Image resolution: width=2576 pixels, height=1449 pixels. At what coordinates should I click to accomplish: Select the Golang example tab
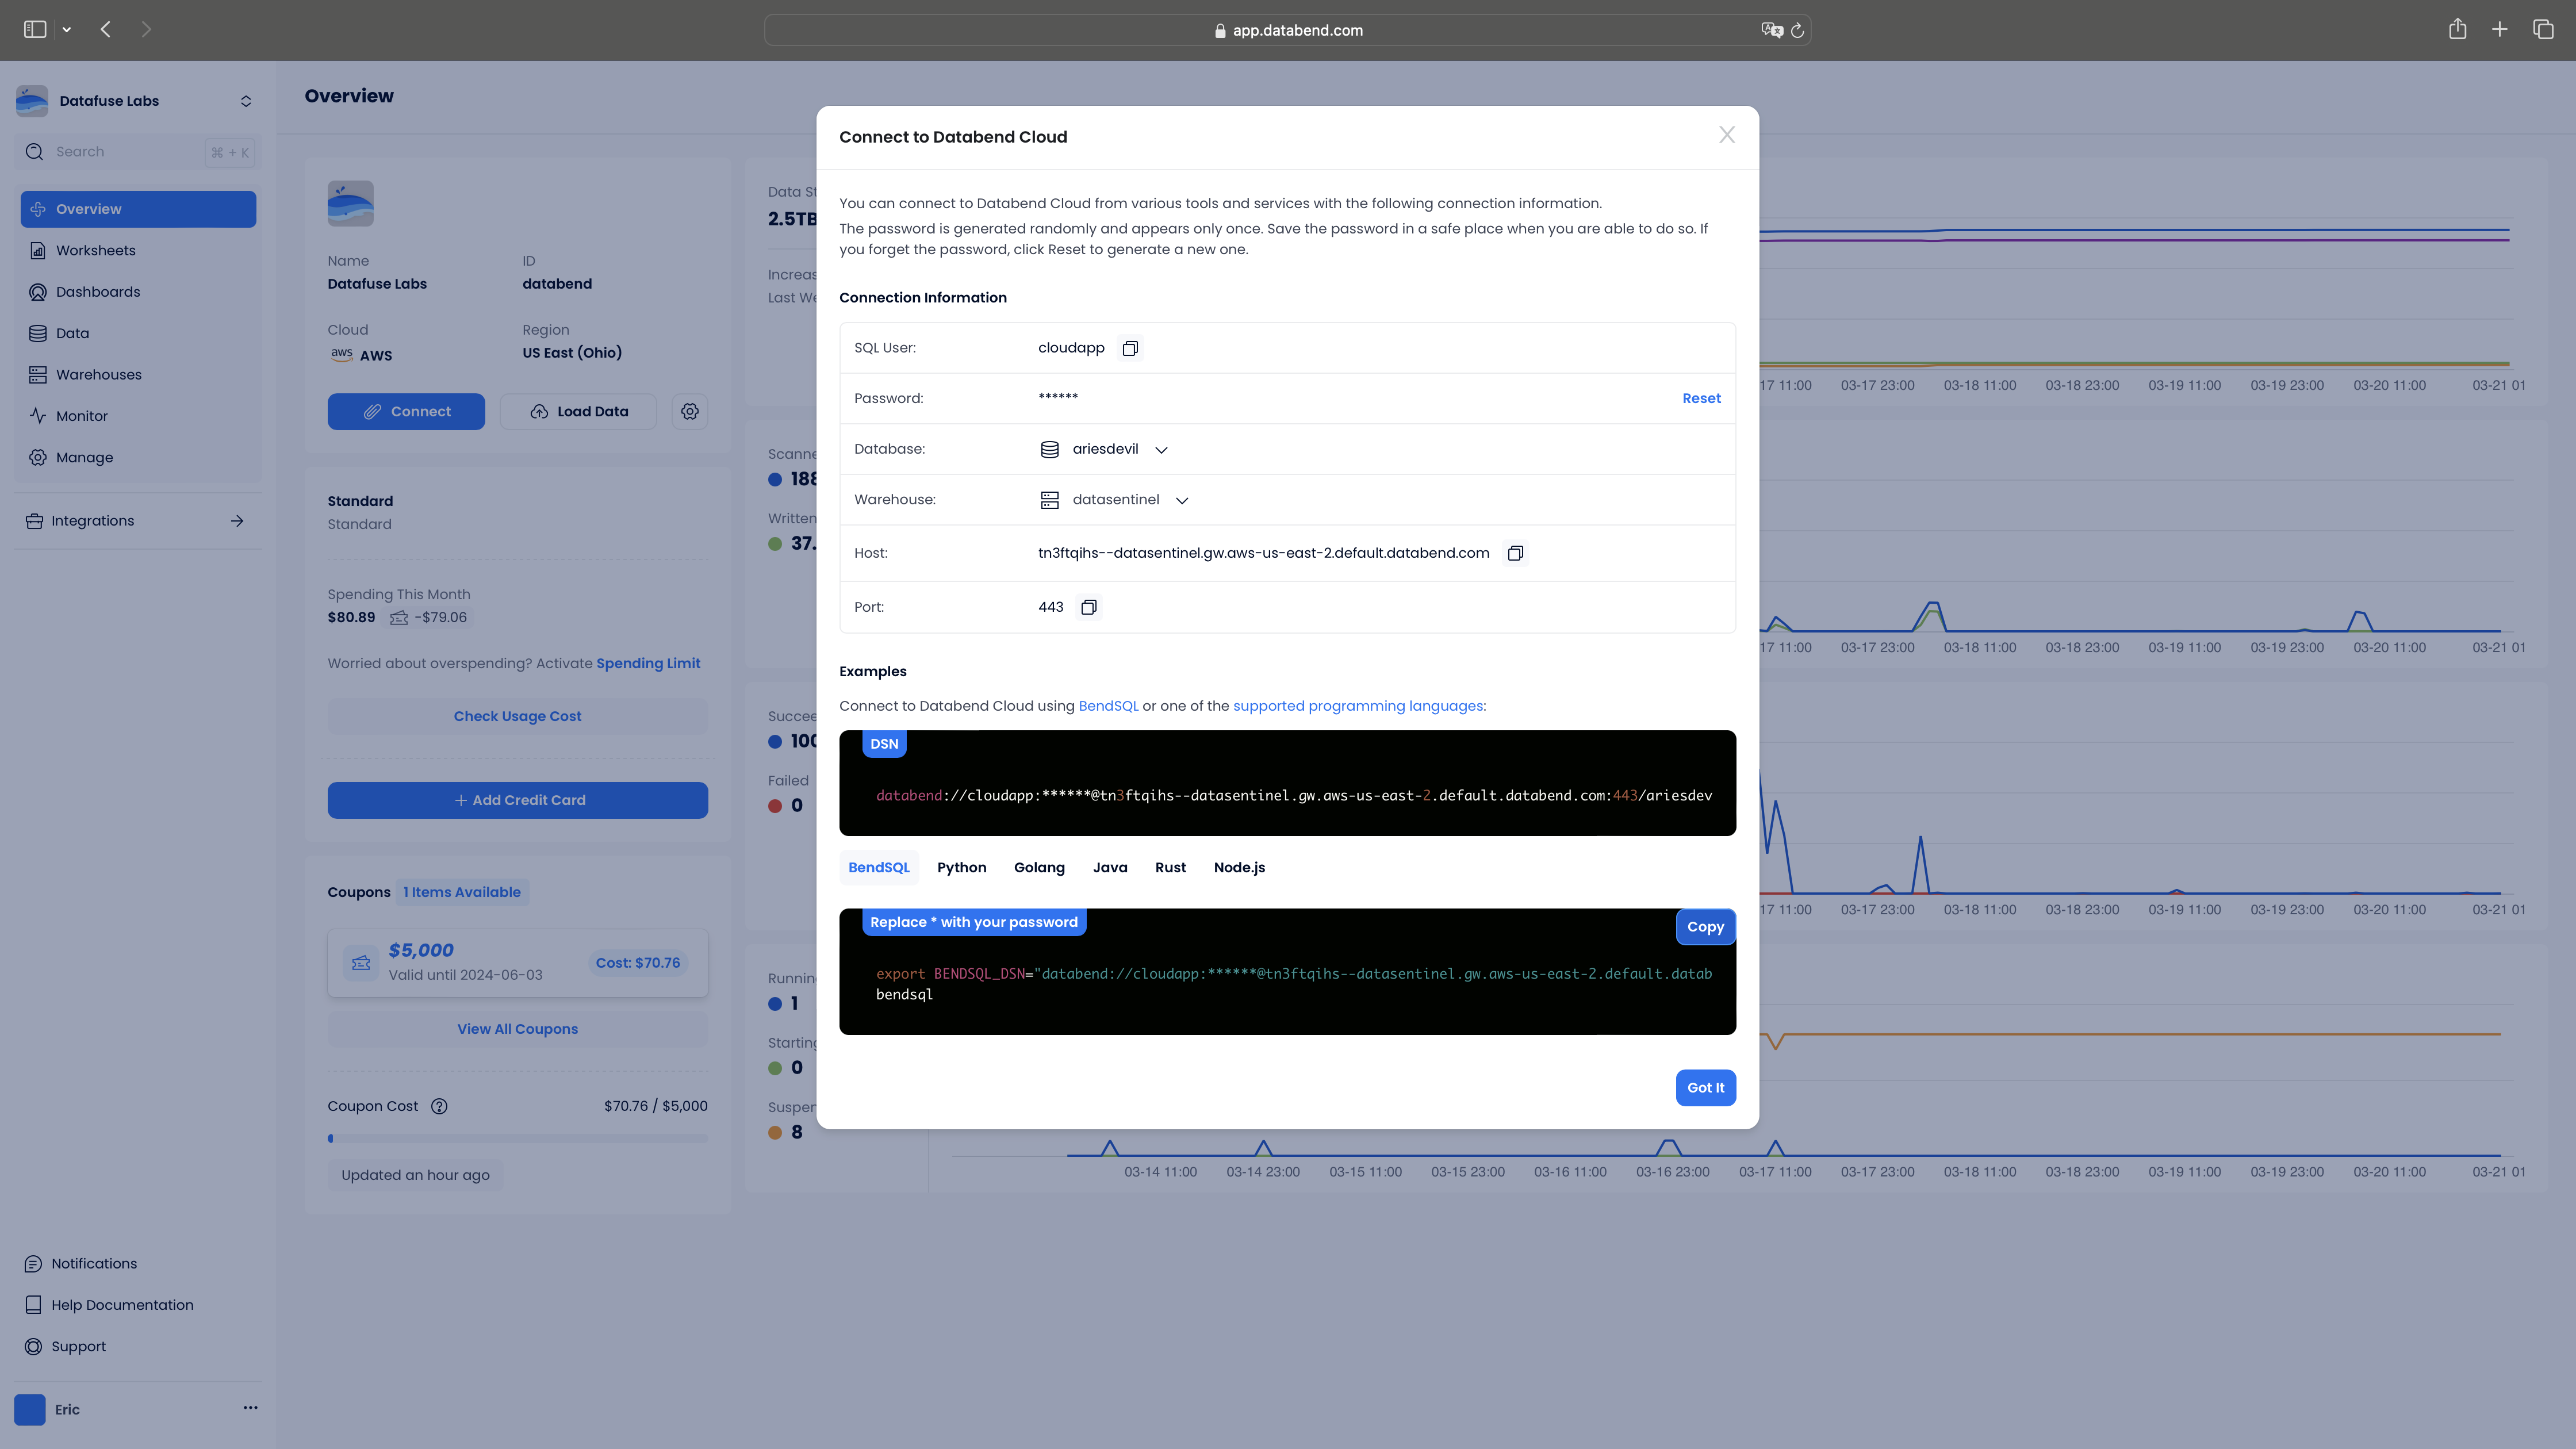click(x=1039, y=867)
